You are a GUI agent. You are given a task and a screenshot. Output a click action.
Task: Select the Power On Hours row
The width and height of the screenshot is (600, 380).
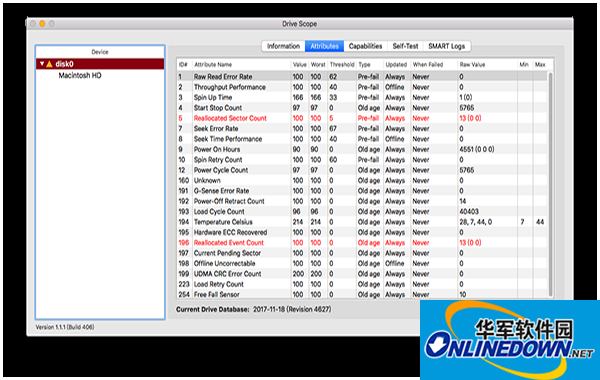[362, 149]
